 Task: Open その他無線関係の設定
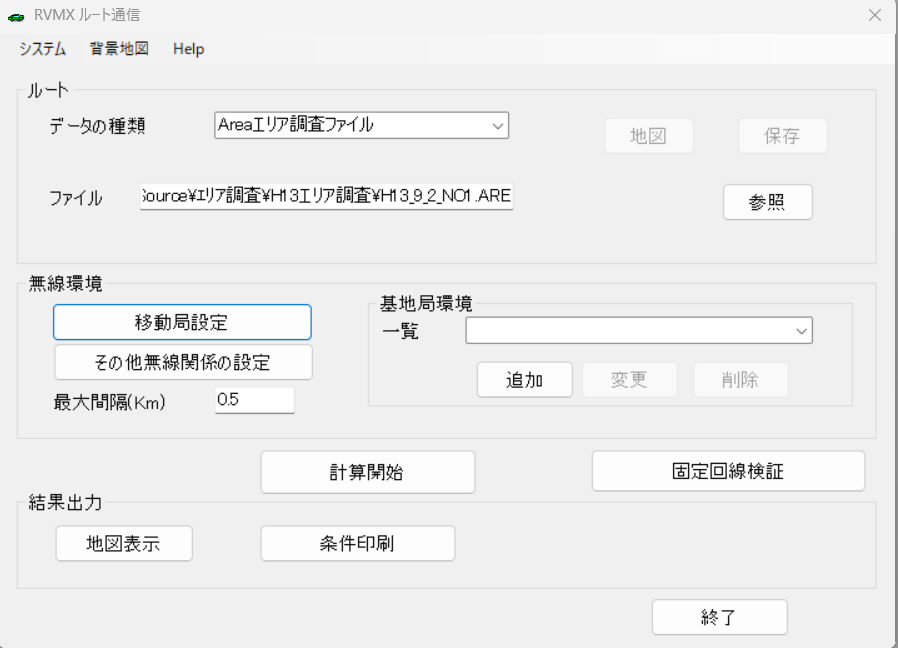tap(182, 362)
